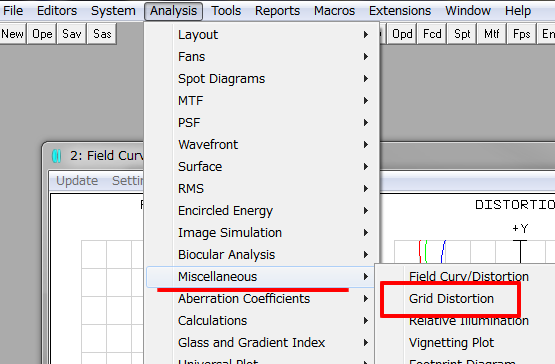Click Update in Field Curv window

pyautogui.click(x=77, y=181)
